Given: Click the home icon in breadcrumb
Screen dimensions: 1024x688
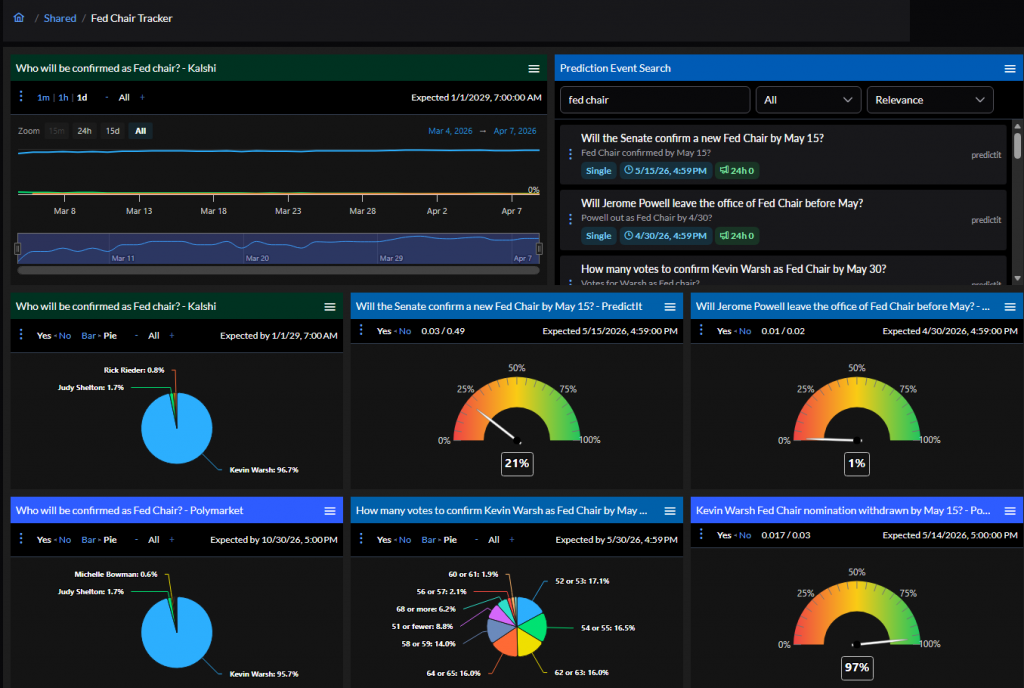Looking at the screenshot, I should [x=18, y=18].
